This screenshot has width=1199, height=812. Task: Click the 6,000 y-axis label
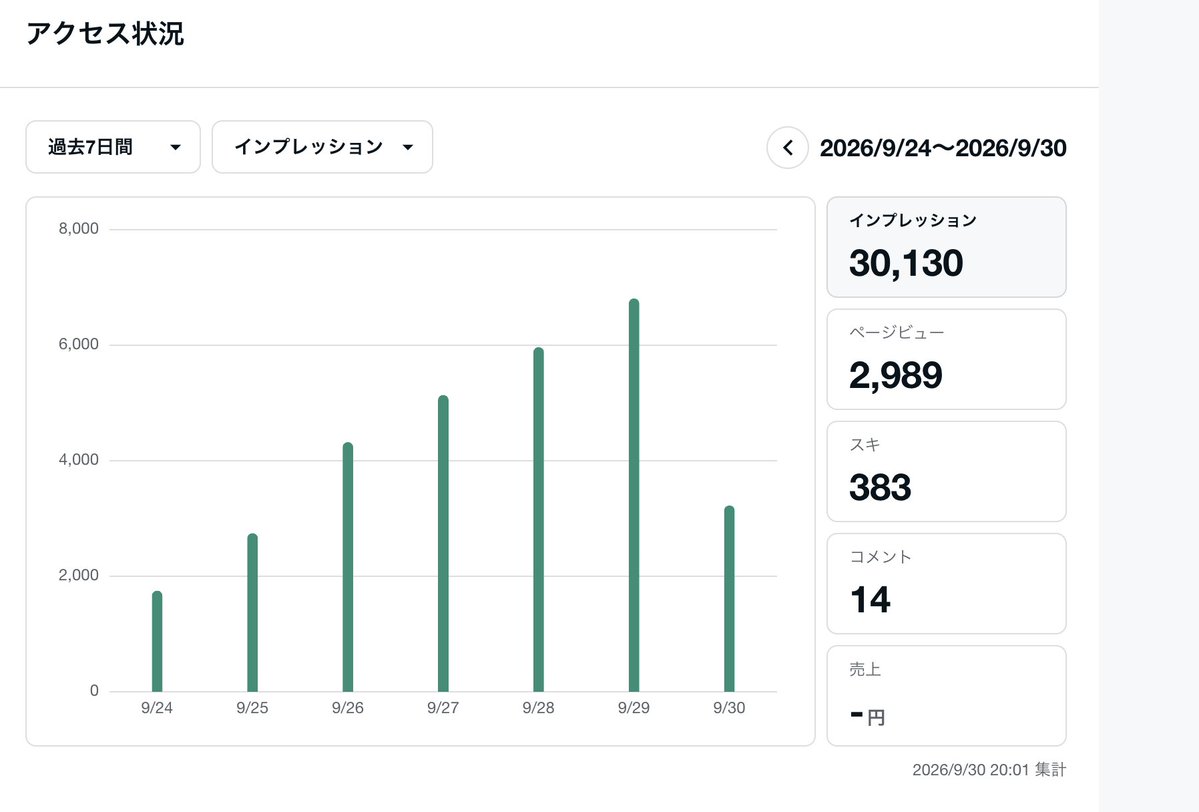click(79, 344)
